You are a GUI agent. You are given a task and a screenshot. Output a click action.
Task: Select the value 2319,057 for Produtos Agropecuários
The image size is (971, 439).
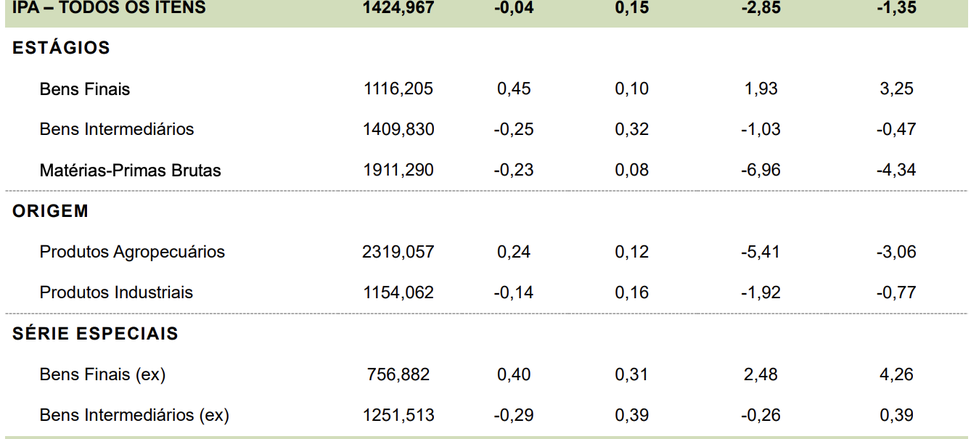pos(398,252)
